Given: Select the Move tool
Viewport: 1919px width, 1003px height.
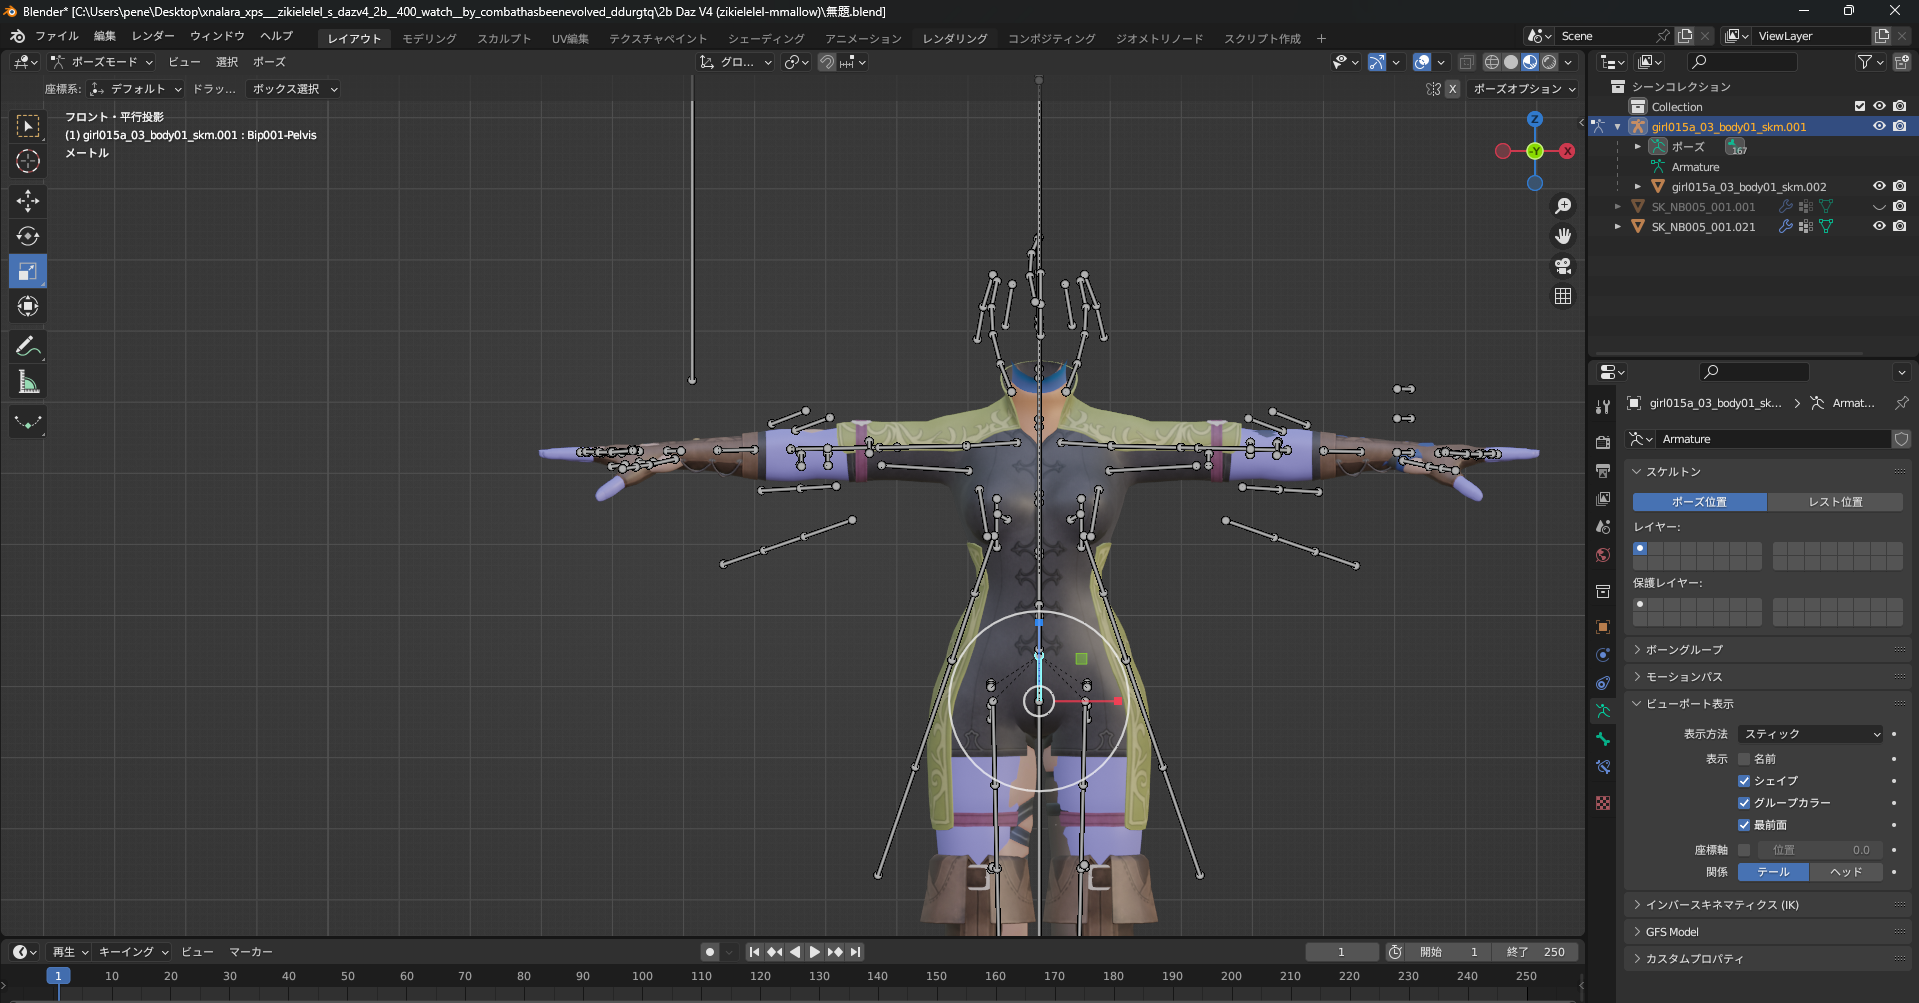Looking at the screenshot, I should [28, 201].
